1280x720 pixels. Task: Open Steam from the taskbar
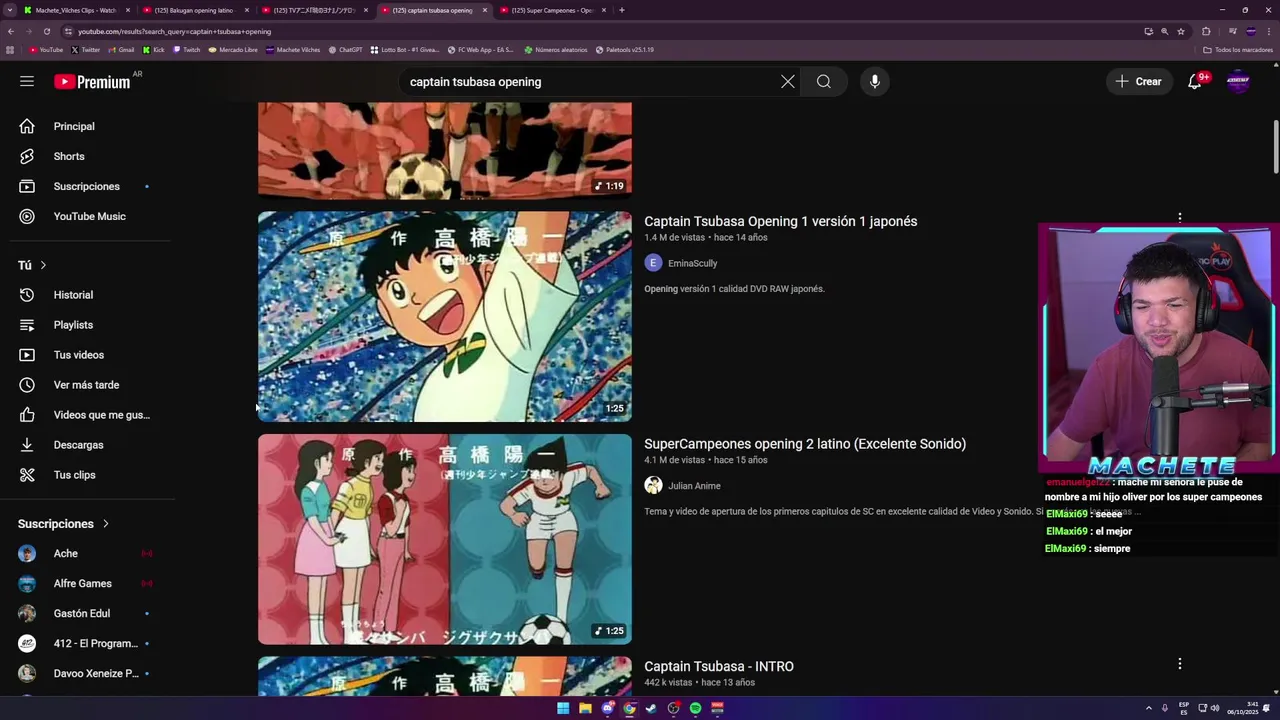(651, 708)
